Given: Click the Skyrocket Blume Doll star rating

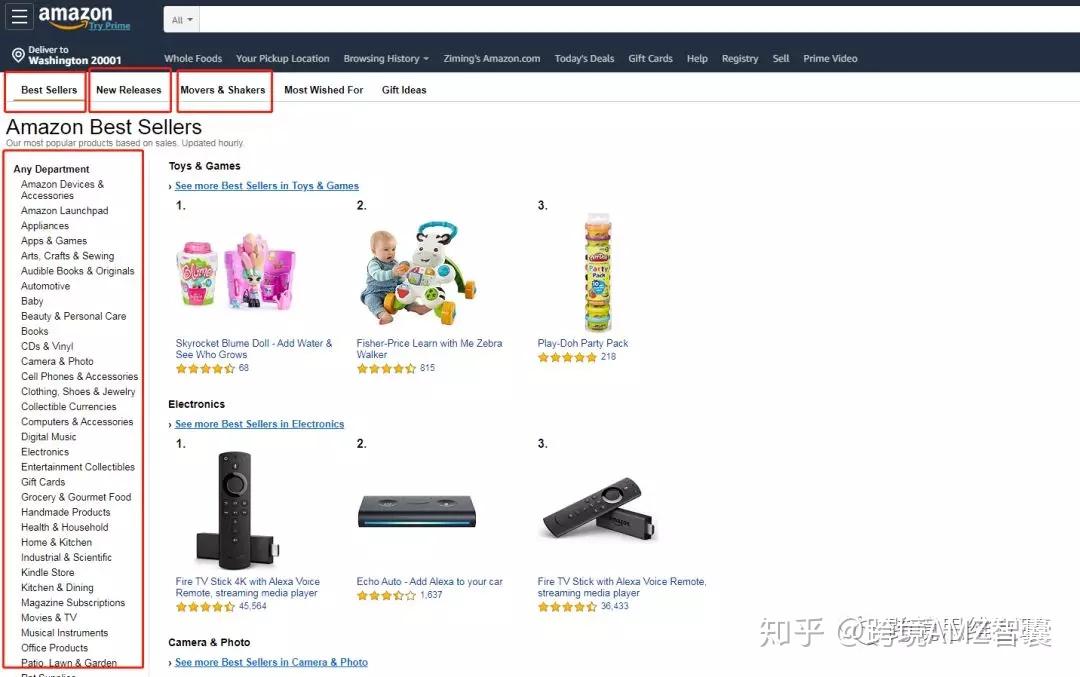Looking at the screenshot, I should (205, 368).
